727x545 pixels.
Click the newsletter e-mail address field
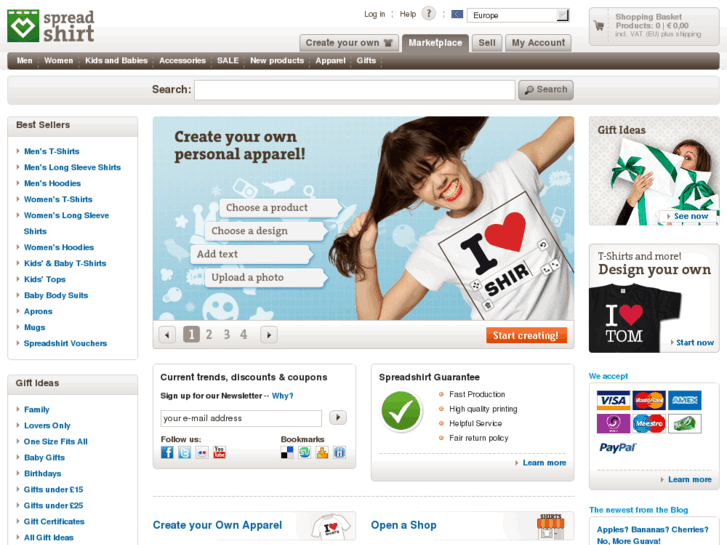click(241, 418)
